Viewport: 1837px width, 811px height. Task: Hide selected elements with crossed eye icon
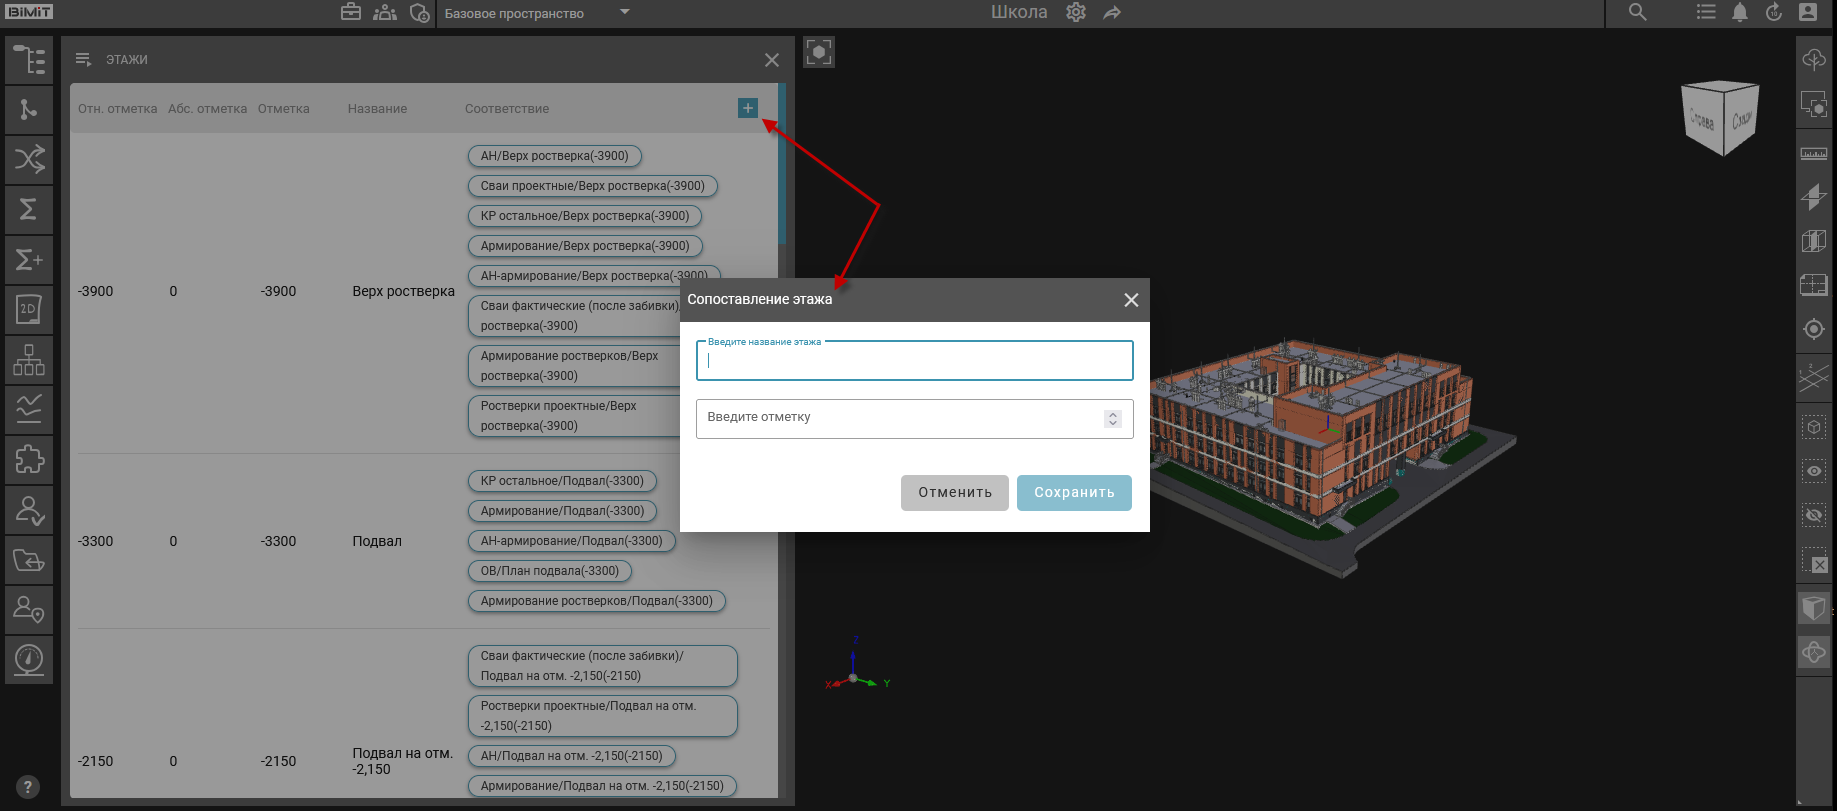1813,515
